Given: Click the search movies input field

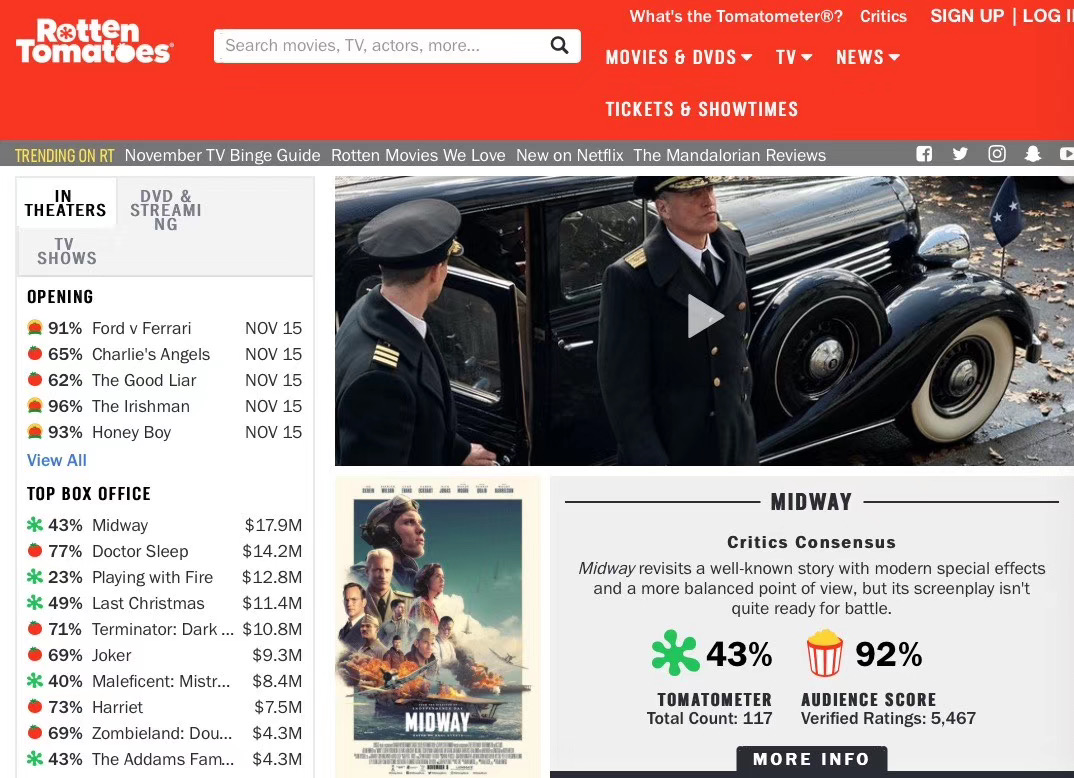Looking at the screenshot, I should 380,45.
